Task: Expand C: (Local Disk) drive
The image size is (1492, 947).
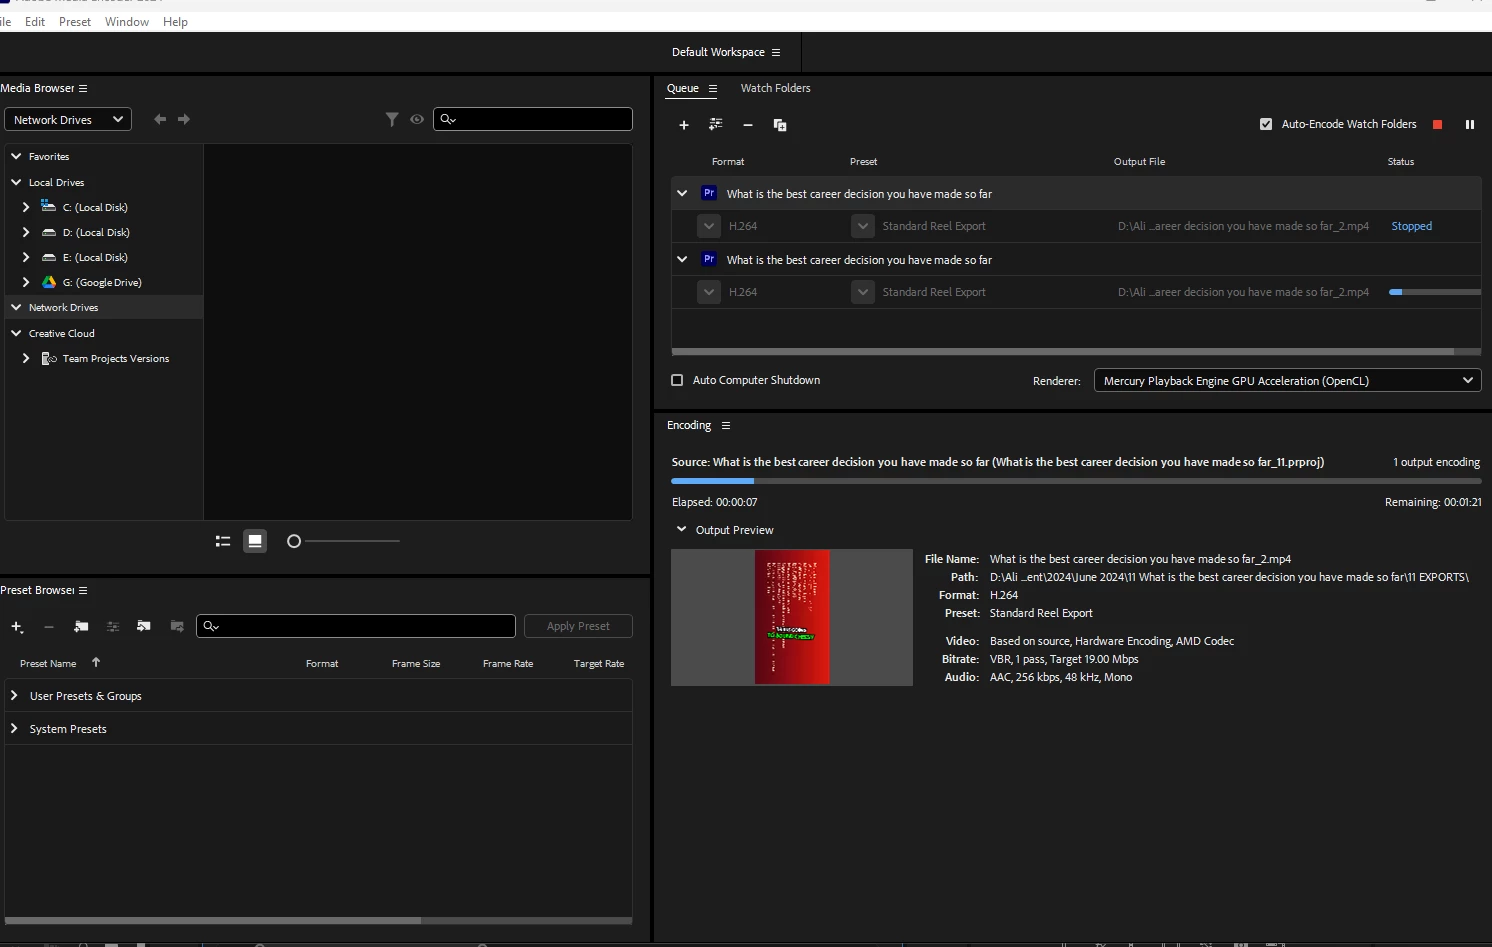Action: point(26,207)
